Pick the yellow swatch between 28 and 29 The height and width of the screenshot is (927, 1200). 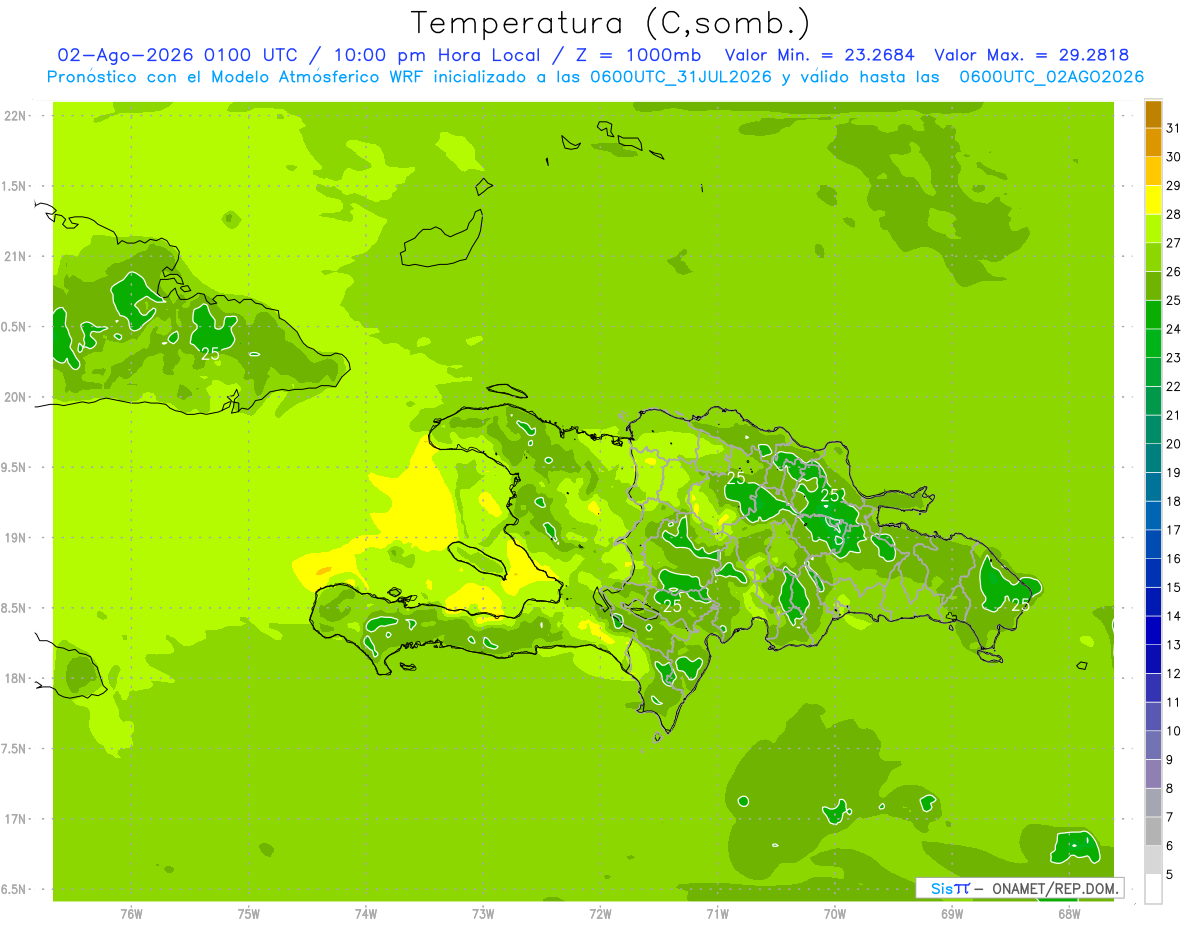[1153, 200]
